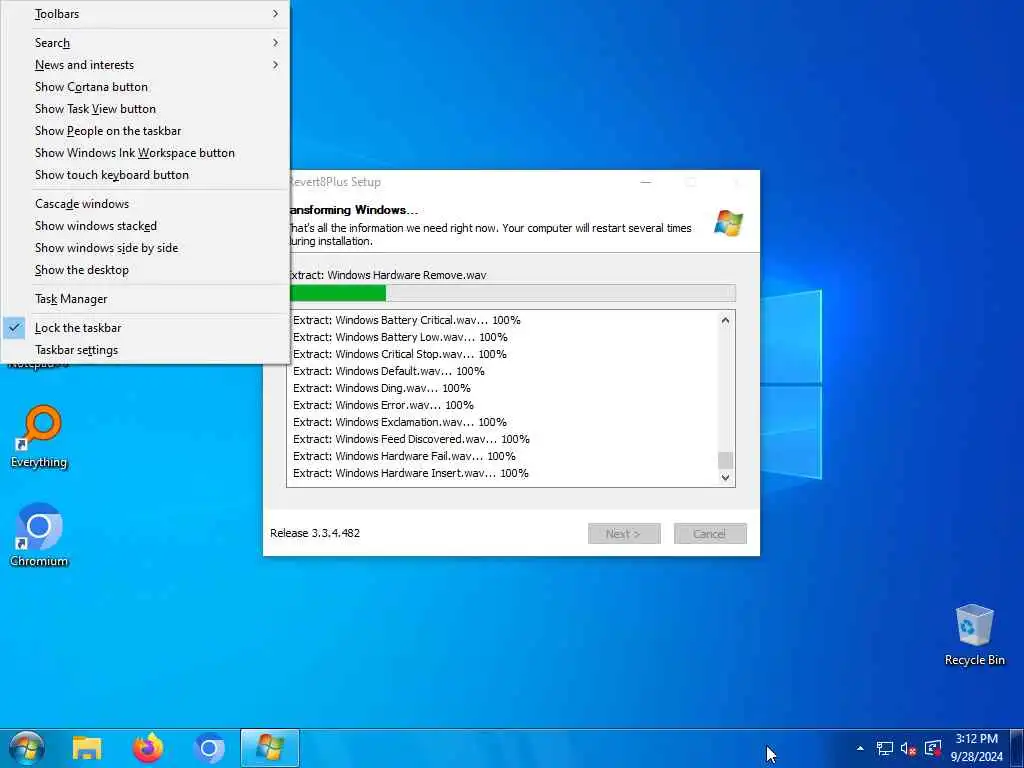Click the Extract: Windows Hardware Remove.wav status
This screenshot has width=1024, height=768.
pos(389,275)
